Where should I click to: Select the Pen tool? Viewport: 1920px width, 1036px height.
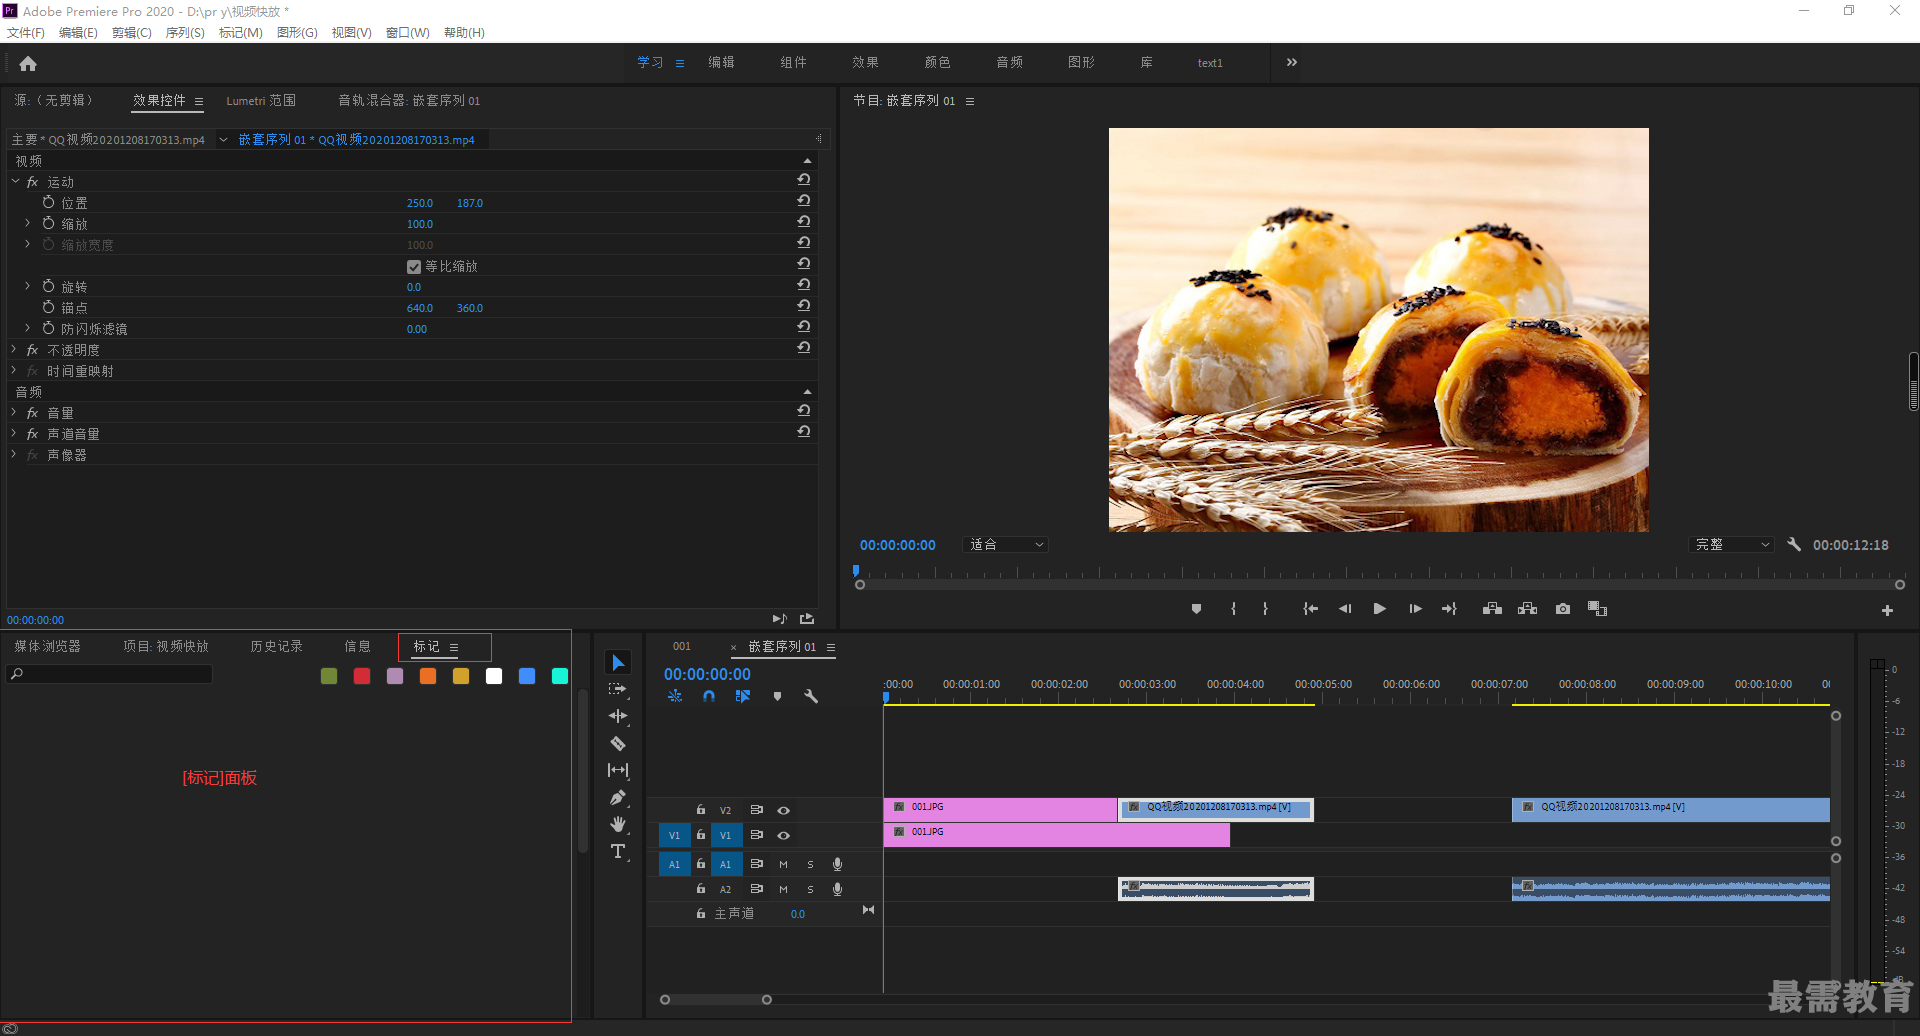618,797
